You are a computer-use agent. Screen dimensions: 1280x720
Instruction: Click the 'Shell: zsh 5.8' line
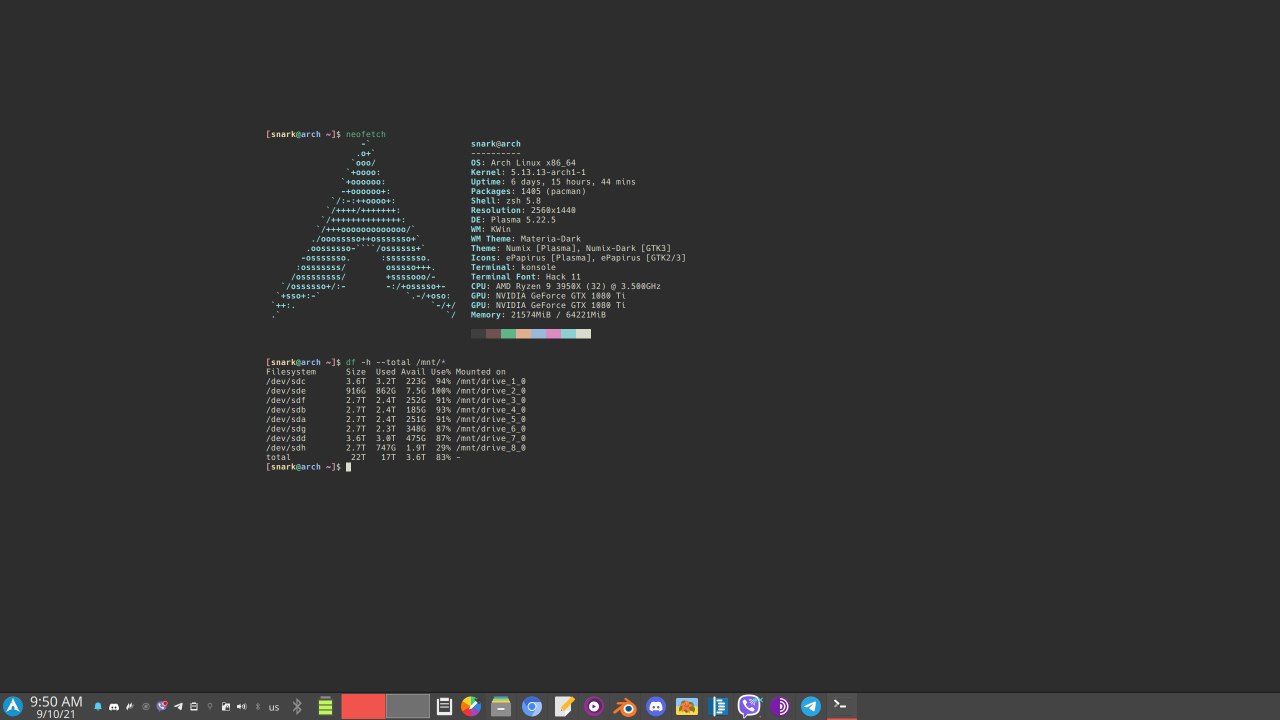(506, 201)
